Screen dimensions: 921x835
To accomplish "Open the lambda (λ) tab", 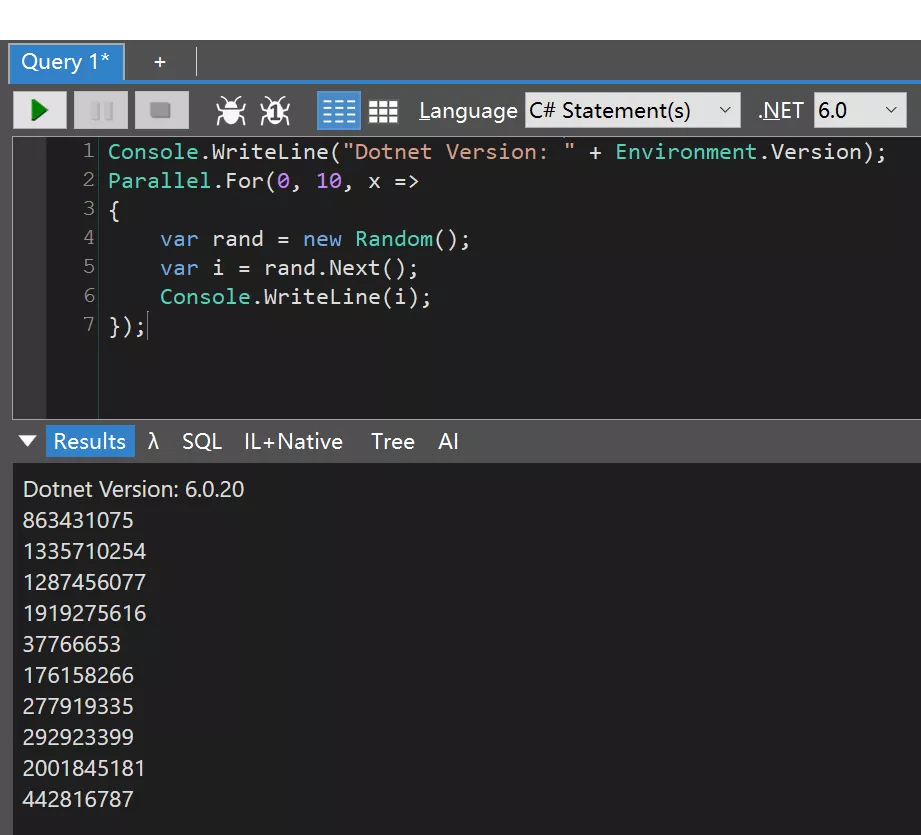I will click(153, 441).
